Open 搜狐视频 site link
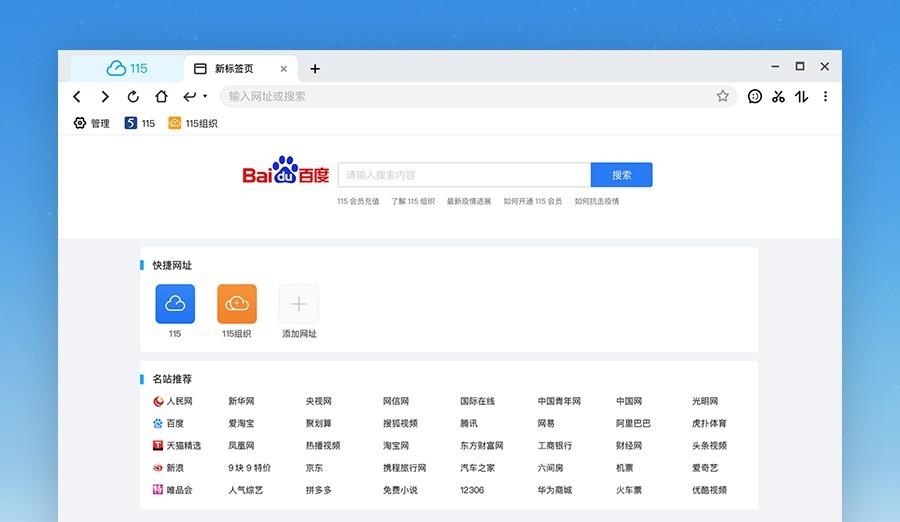Image resolution: width=900 pixels, height=522 pixels. point(400,423)
